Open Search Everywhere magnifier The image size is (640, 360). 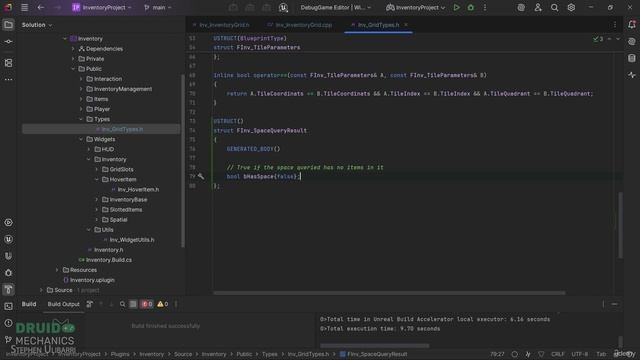point(554,7)
